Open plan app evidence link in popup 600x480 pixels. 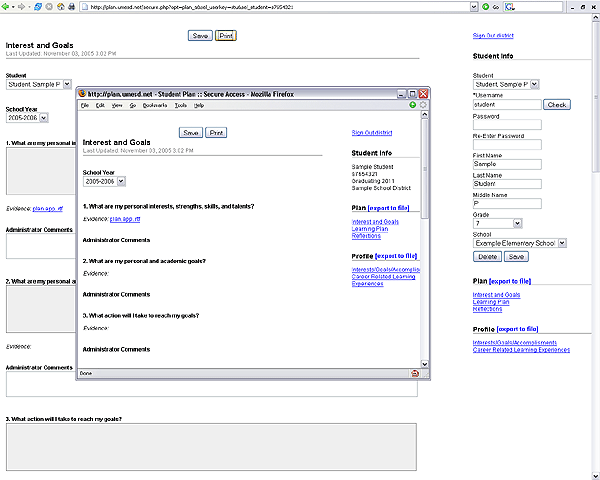pos(125,219)
